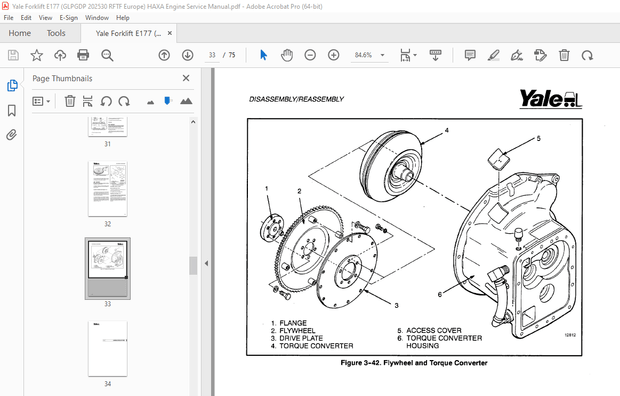Screen dimensions: 620x396
Task: Adjust the thumbnail size slider handle
Action: 167,100
